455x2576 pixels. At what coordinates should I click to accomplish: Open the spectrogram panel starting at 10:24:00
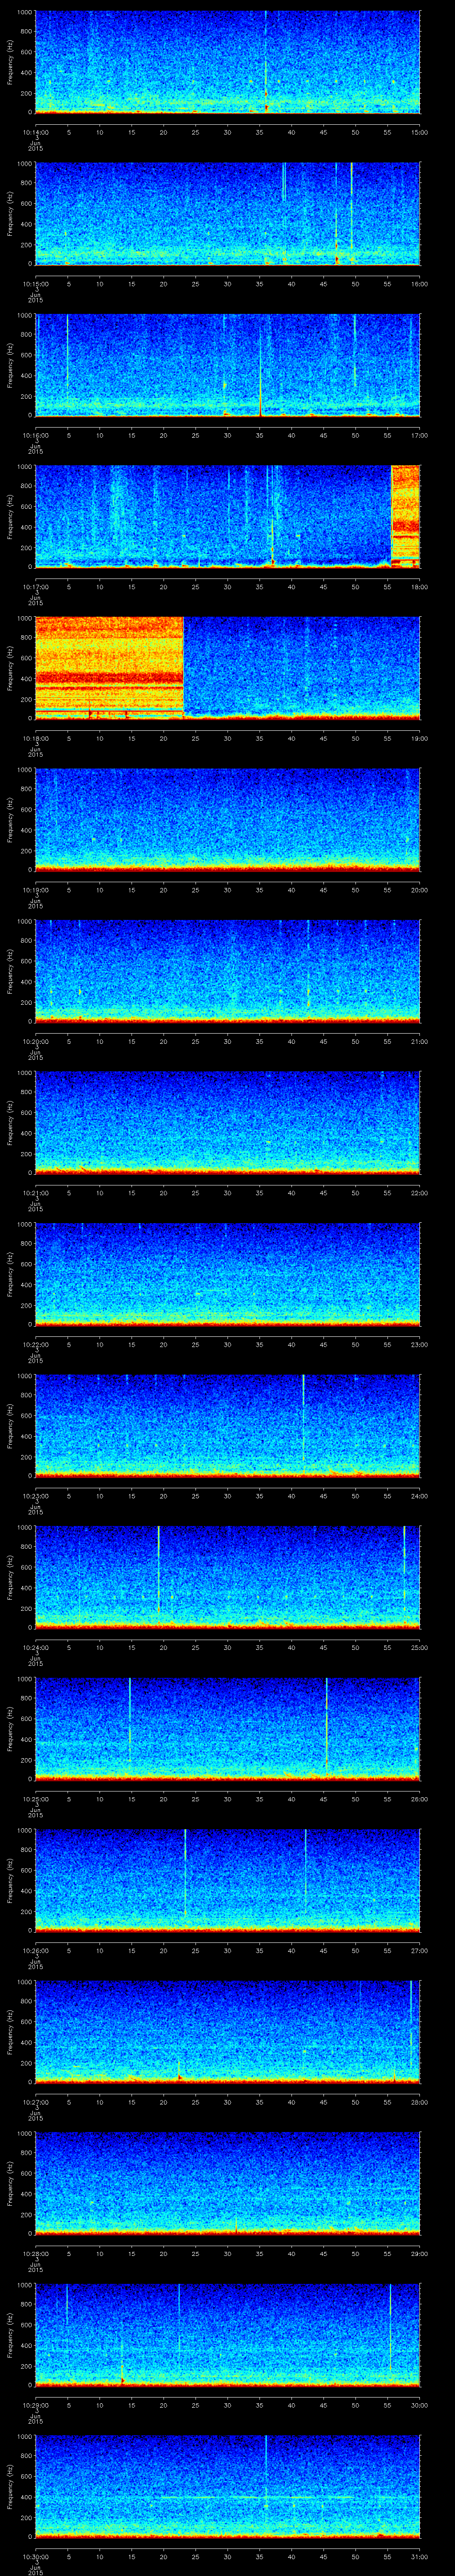tap(227, 1577)
